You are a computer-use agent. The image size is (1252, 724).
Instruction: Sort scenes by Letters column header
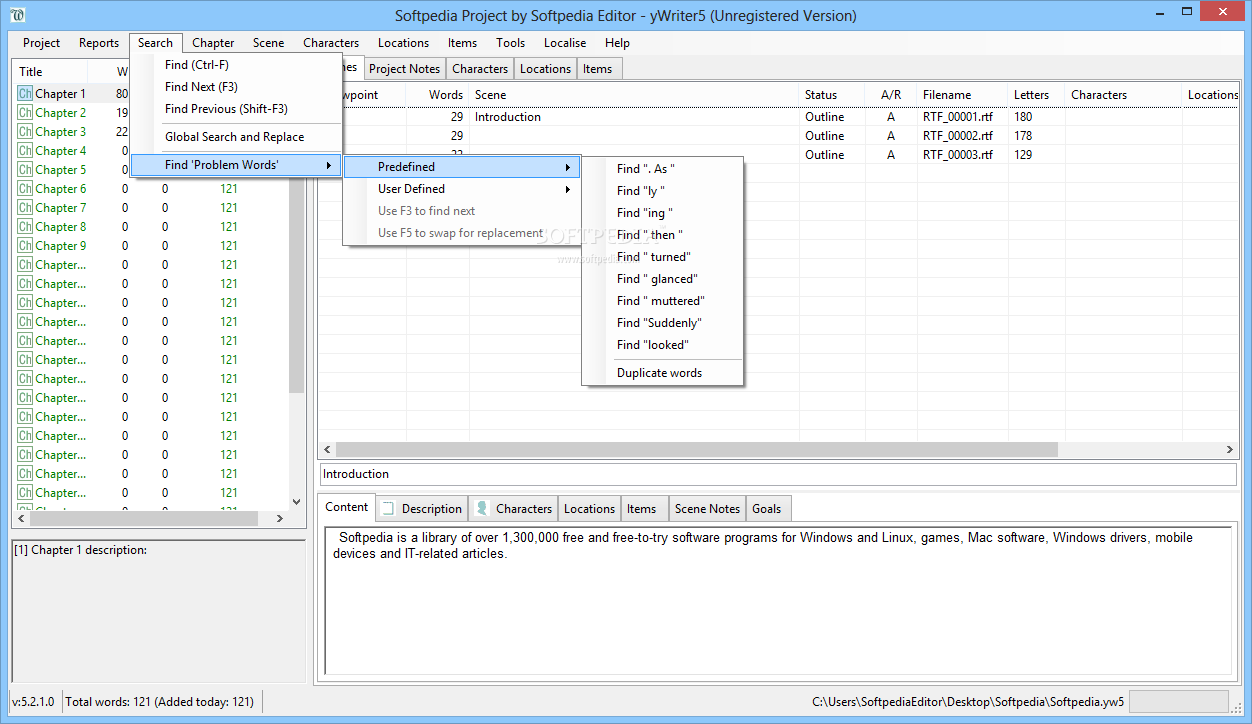1036,95
